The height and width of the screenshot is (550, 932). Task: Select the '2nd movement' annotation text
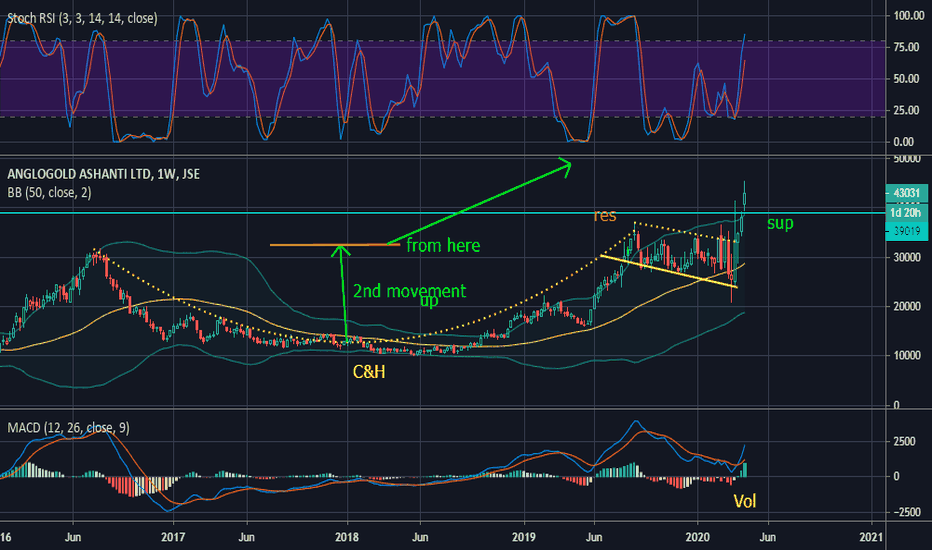[410, 291]
